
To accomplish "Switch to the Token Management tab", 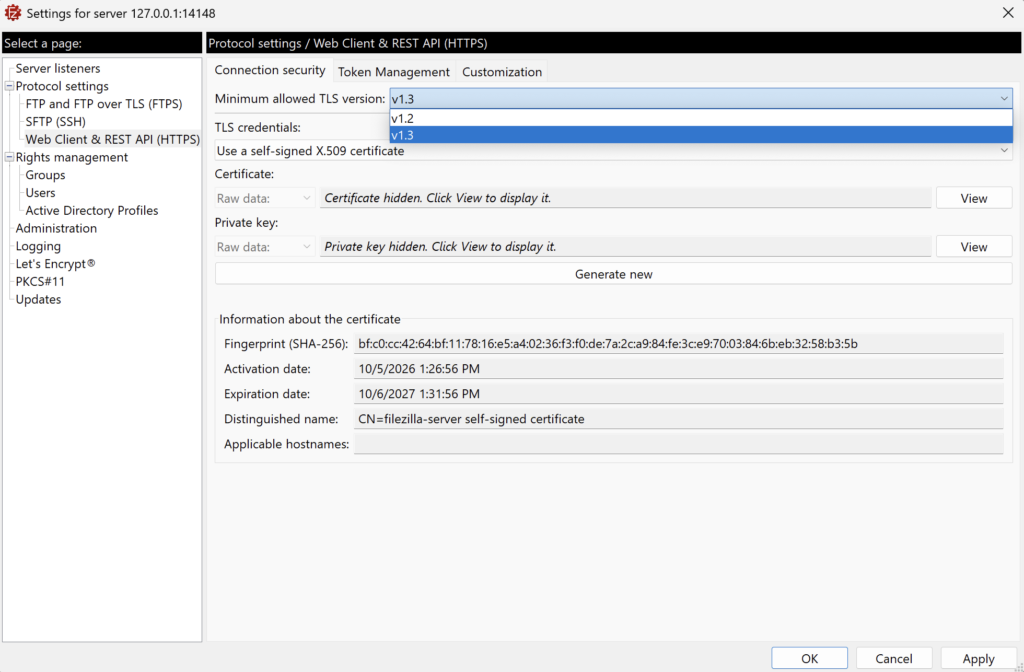I will (x=394, y=72).
